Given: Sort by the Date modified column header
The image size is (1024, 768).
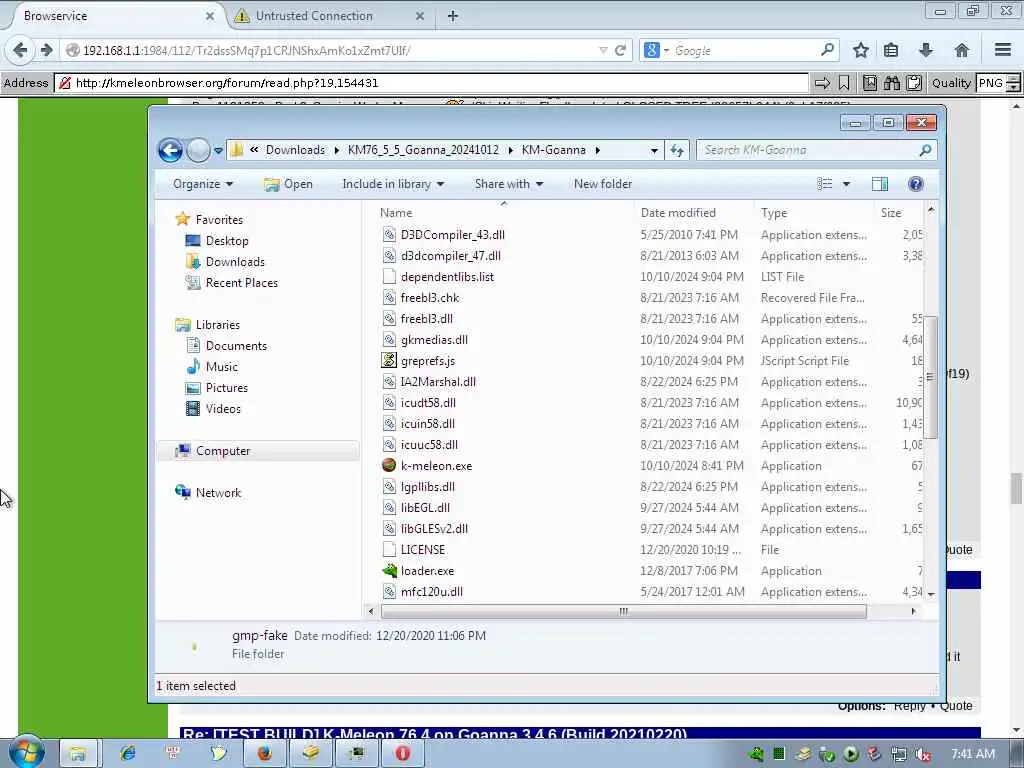Looking at the screenshot, I should coord(694,213).
